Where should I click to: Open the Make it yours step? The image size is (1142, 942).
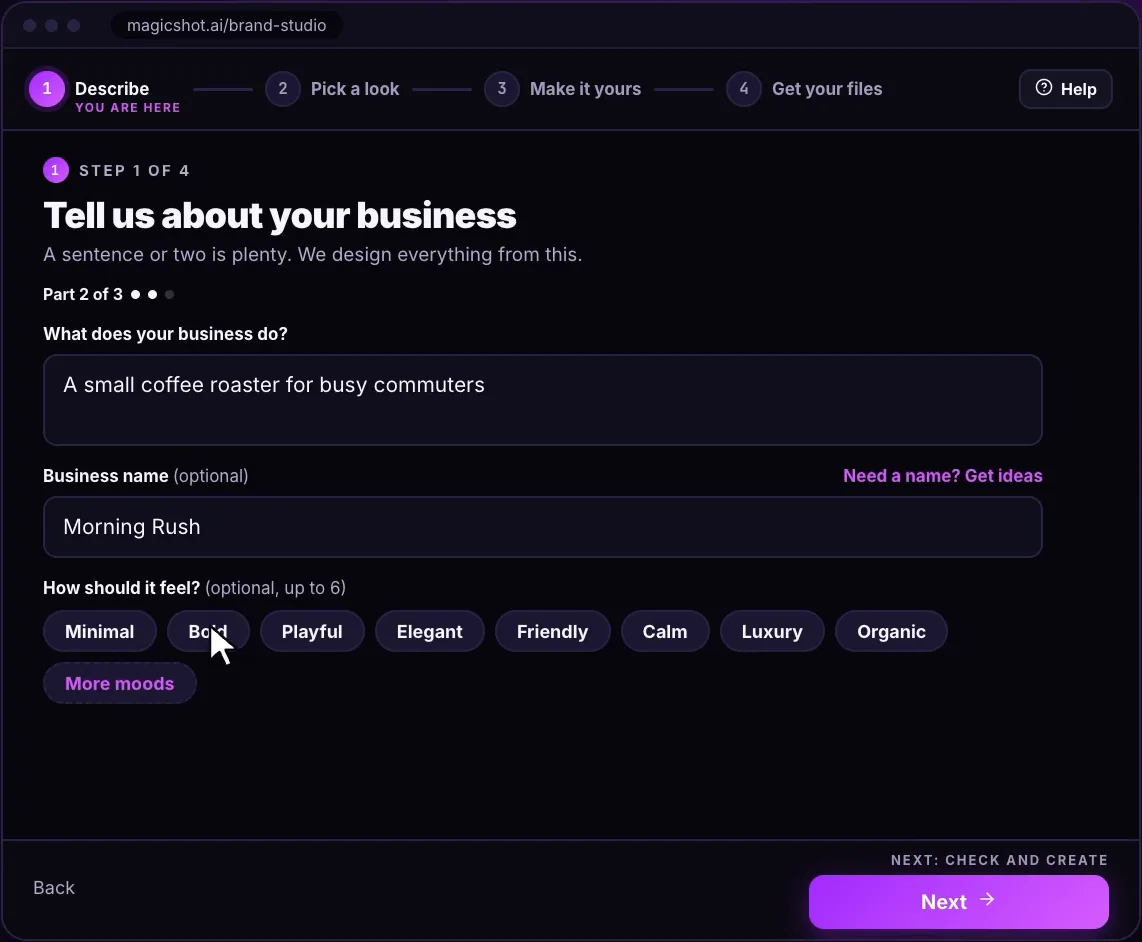[586, 89]
